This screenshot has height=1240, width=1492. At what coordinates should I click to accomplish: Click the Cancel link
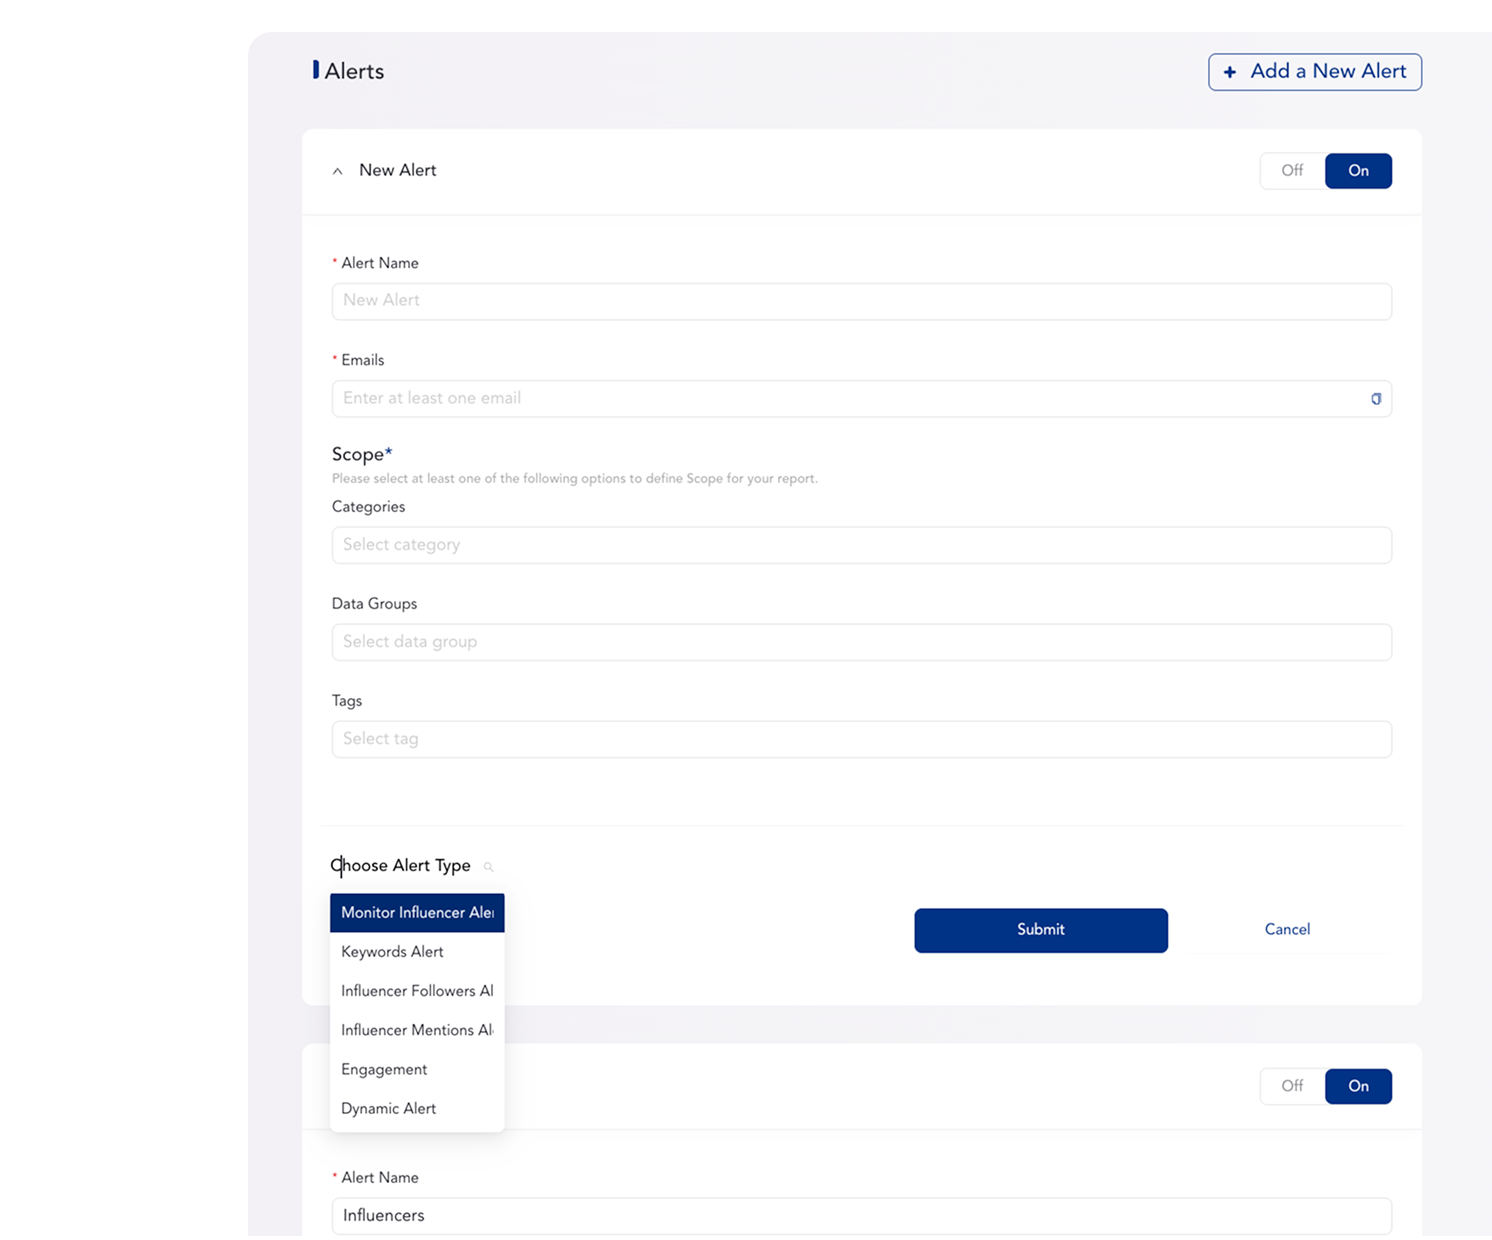click(1287, 930)
